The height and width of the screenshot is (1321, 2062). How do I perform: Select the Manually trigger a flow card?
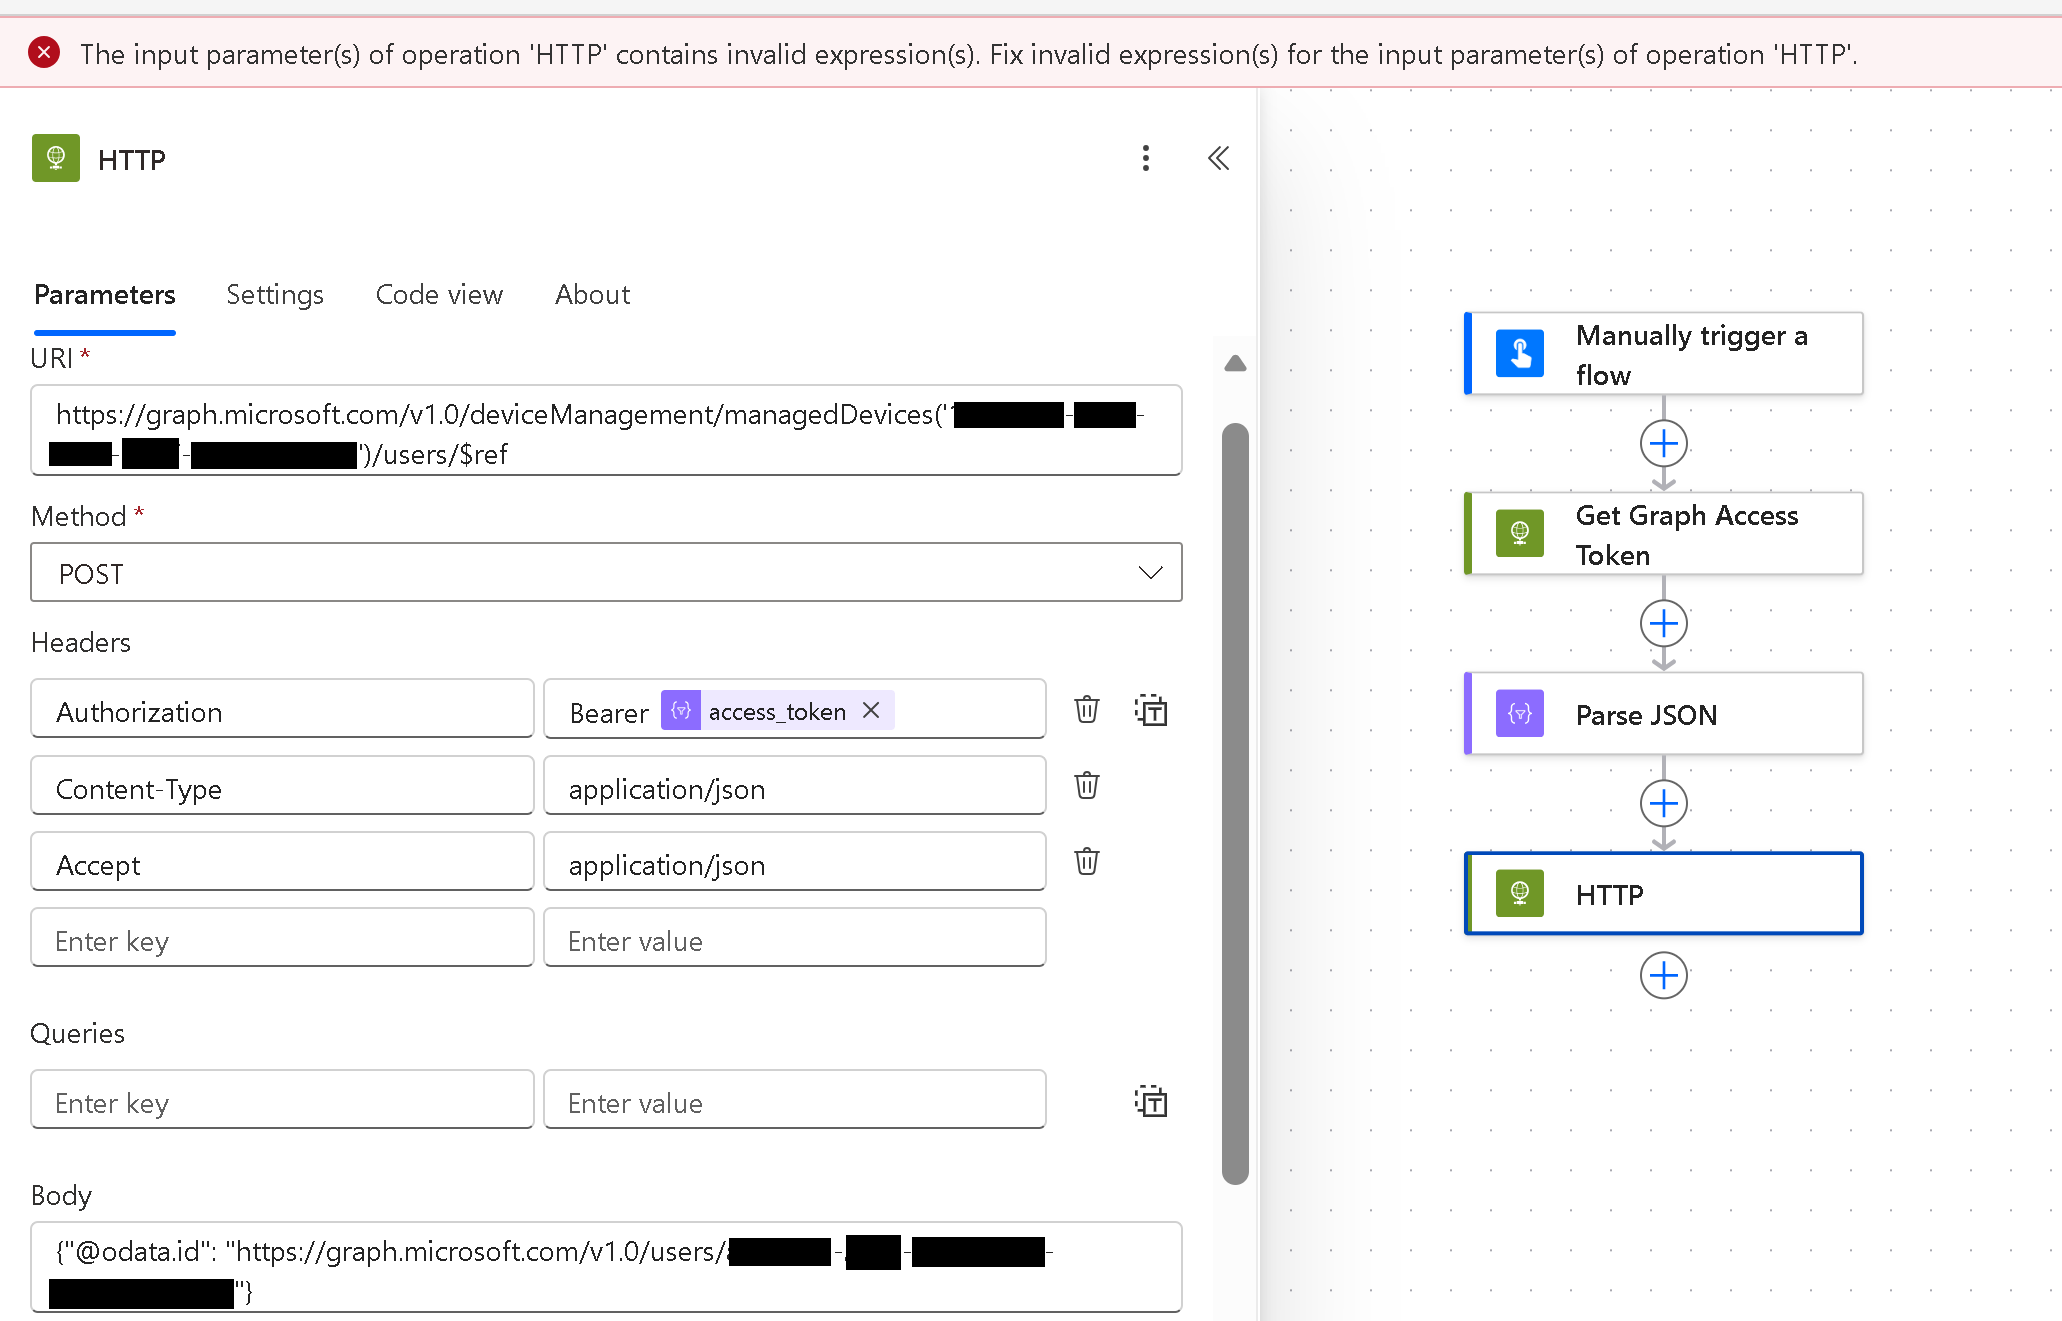coord(1664,354)
